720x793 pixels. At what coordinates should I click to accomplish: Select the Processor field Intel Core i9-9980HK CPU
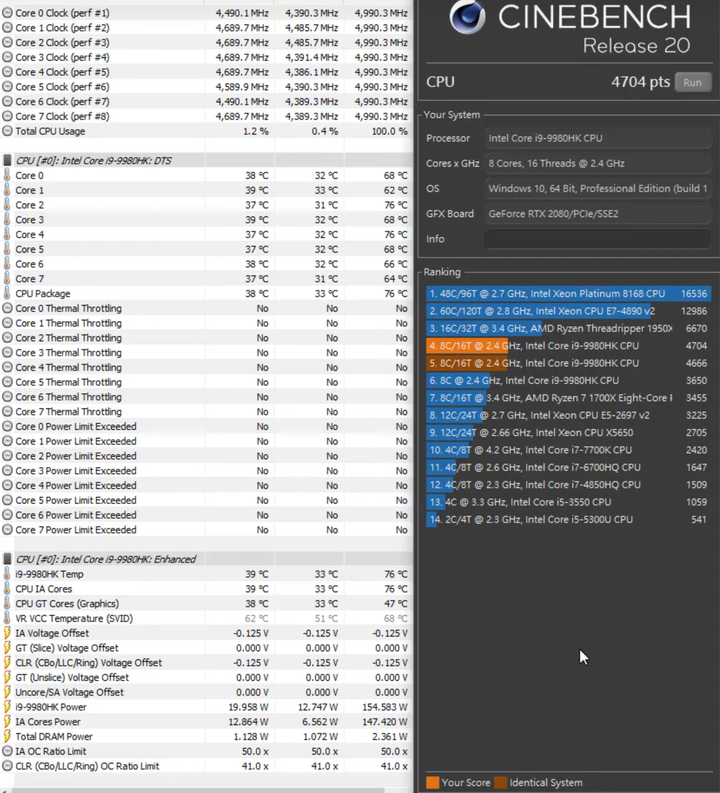(x=597, y=138)
